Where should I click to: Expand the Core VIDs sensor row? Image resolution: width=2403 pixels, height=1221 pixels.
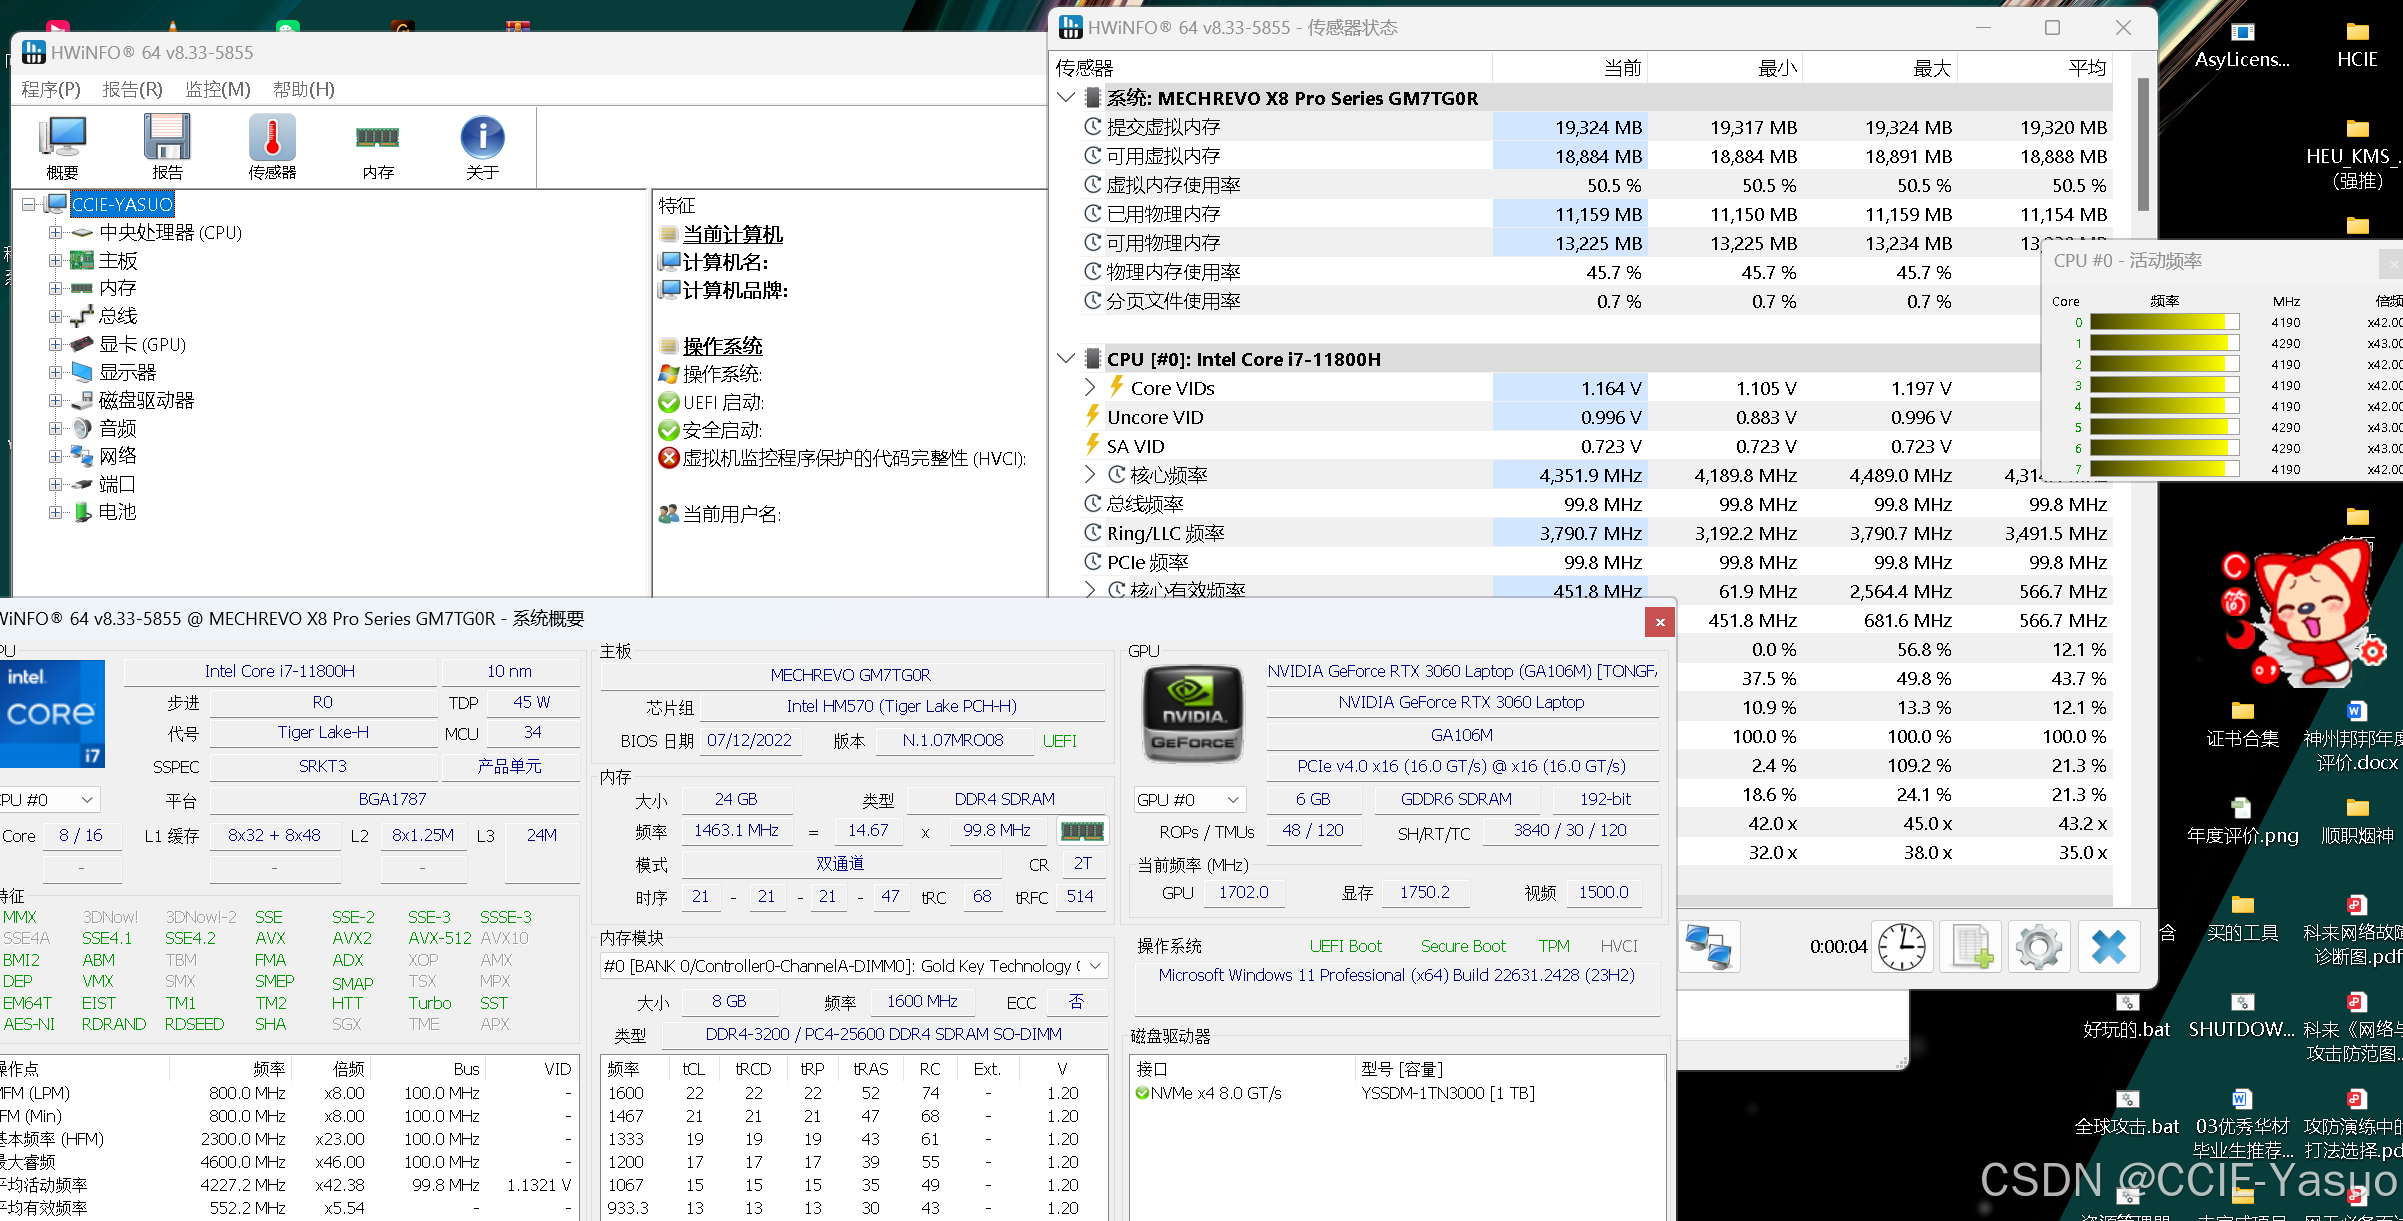point(1090,388)
